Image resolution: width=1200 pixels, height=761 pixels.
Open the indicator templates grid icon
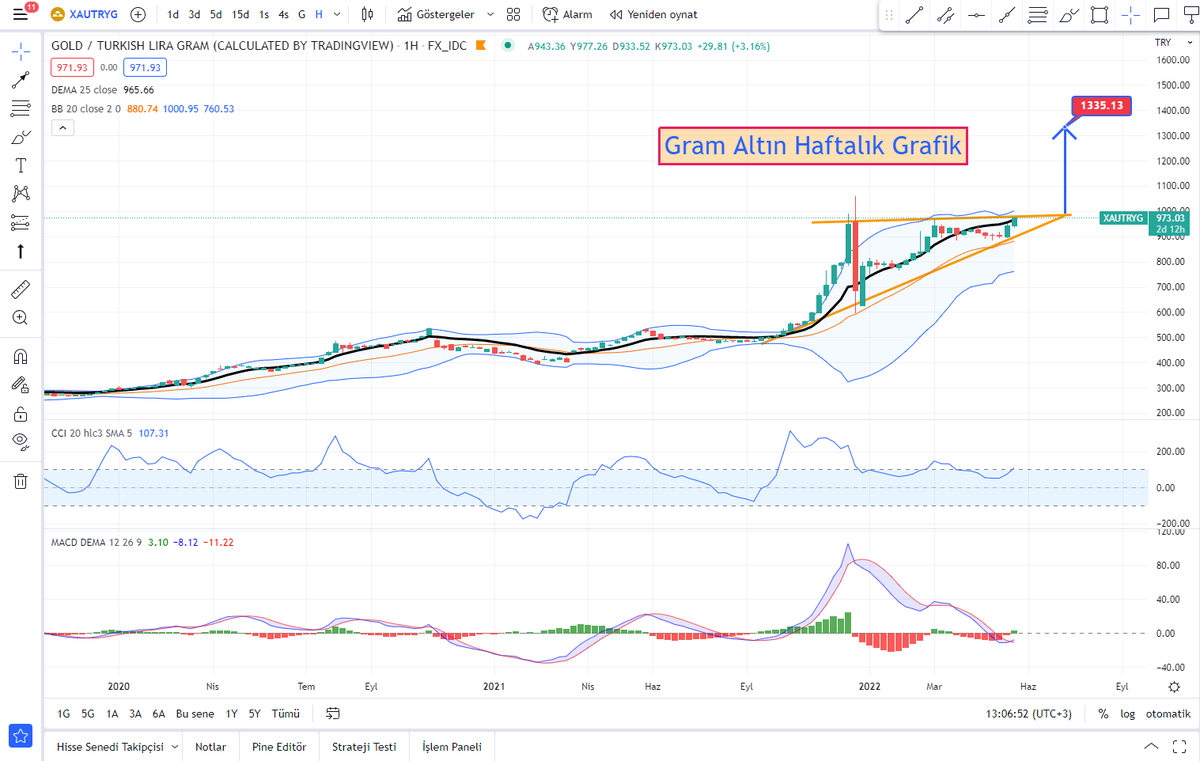point(513,15)
